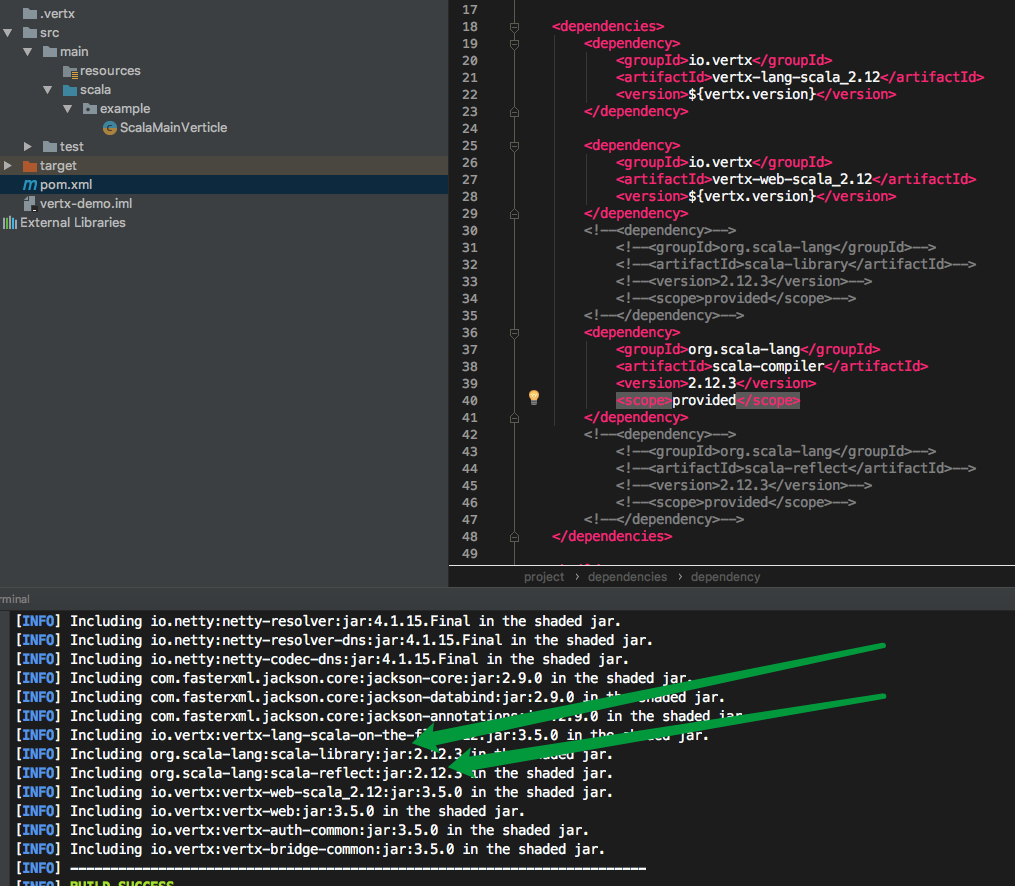1015x886 pixels.
Task: Click 'vertx-lang-scala_2.12' artifactId text
Action: [x=796, y=78]
